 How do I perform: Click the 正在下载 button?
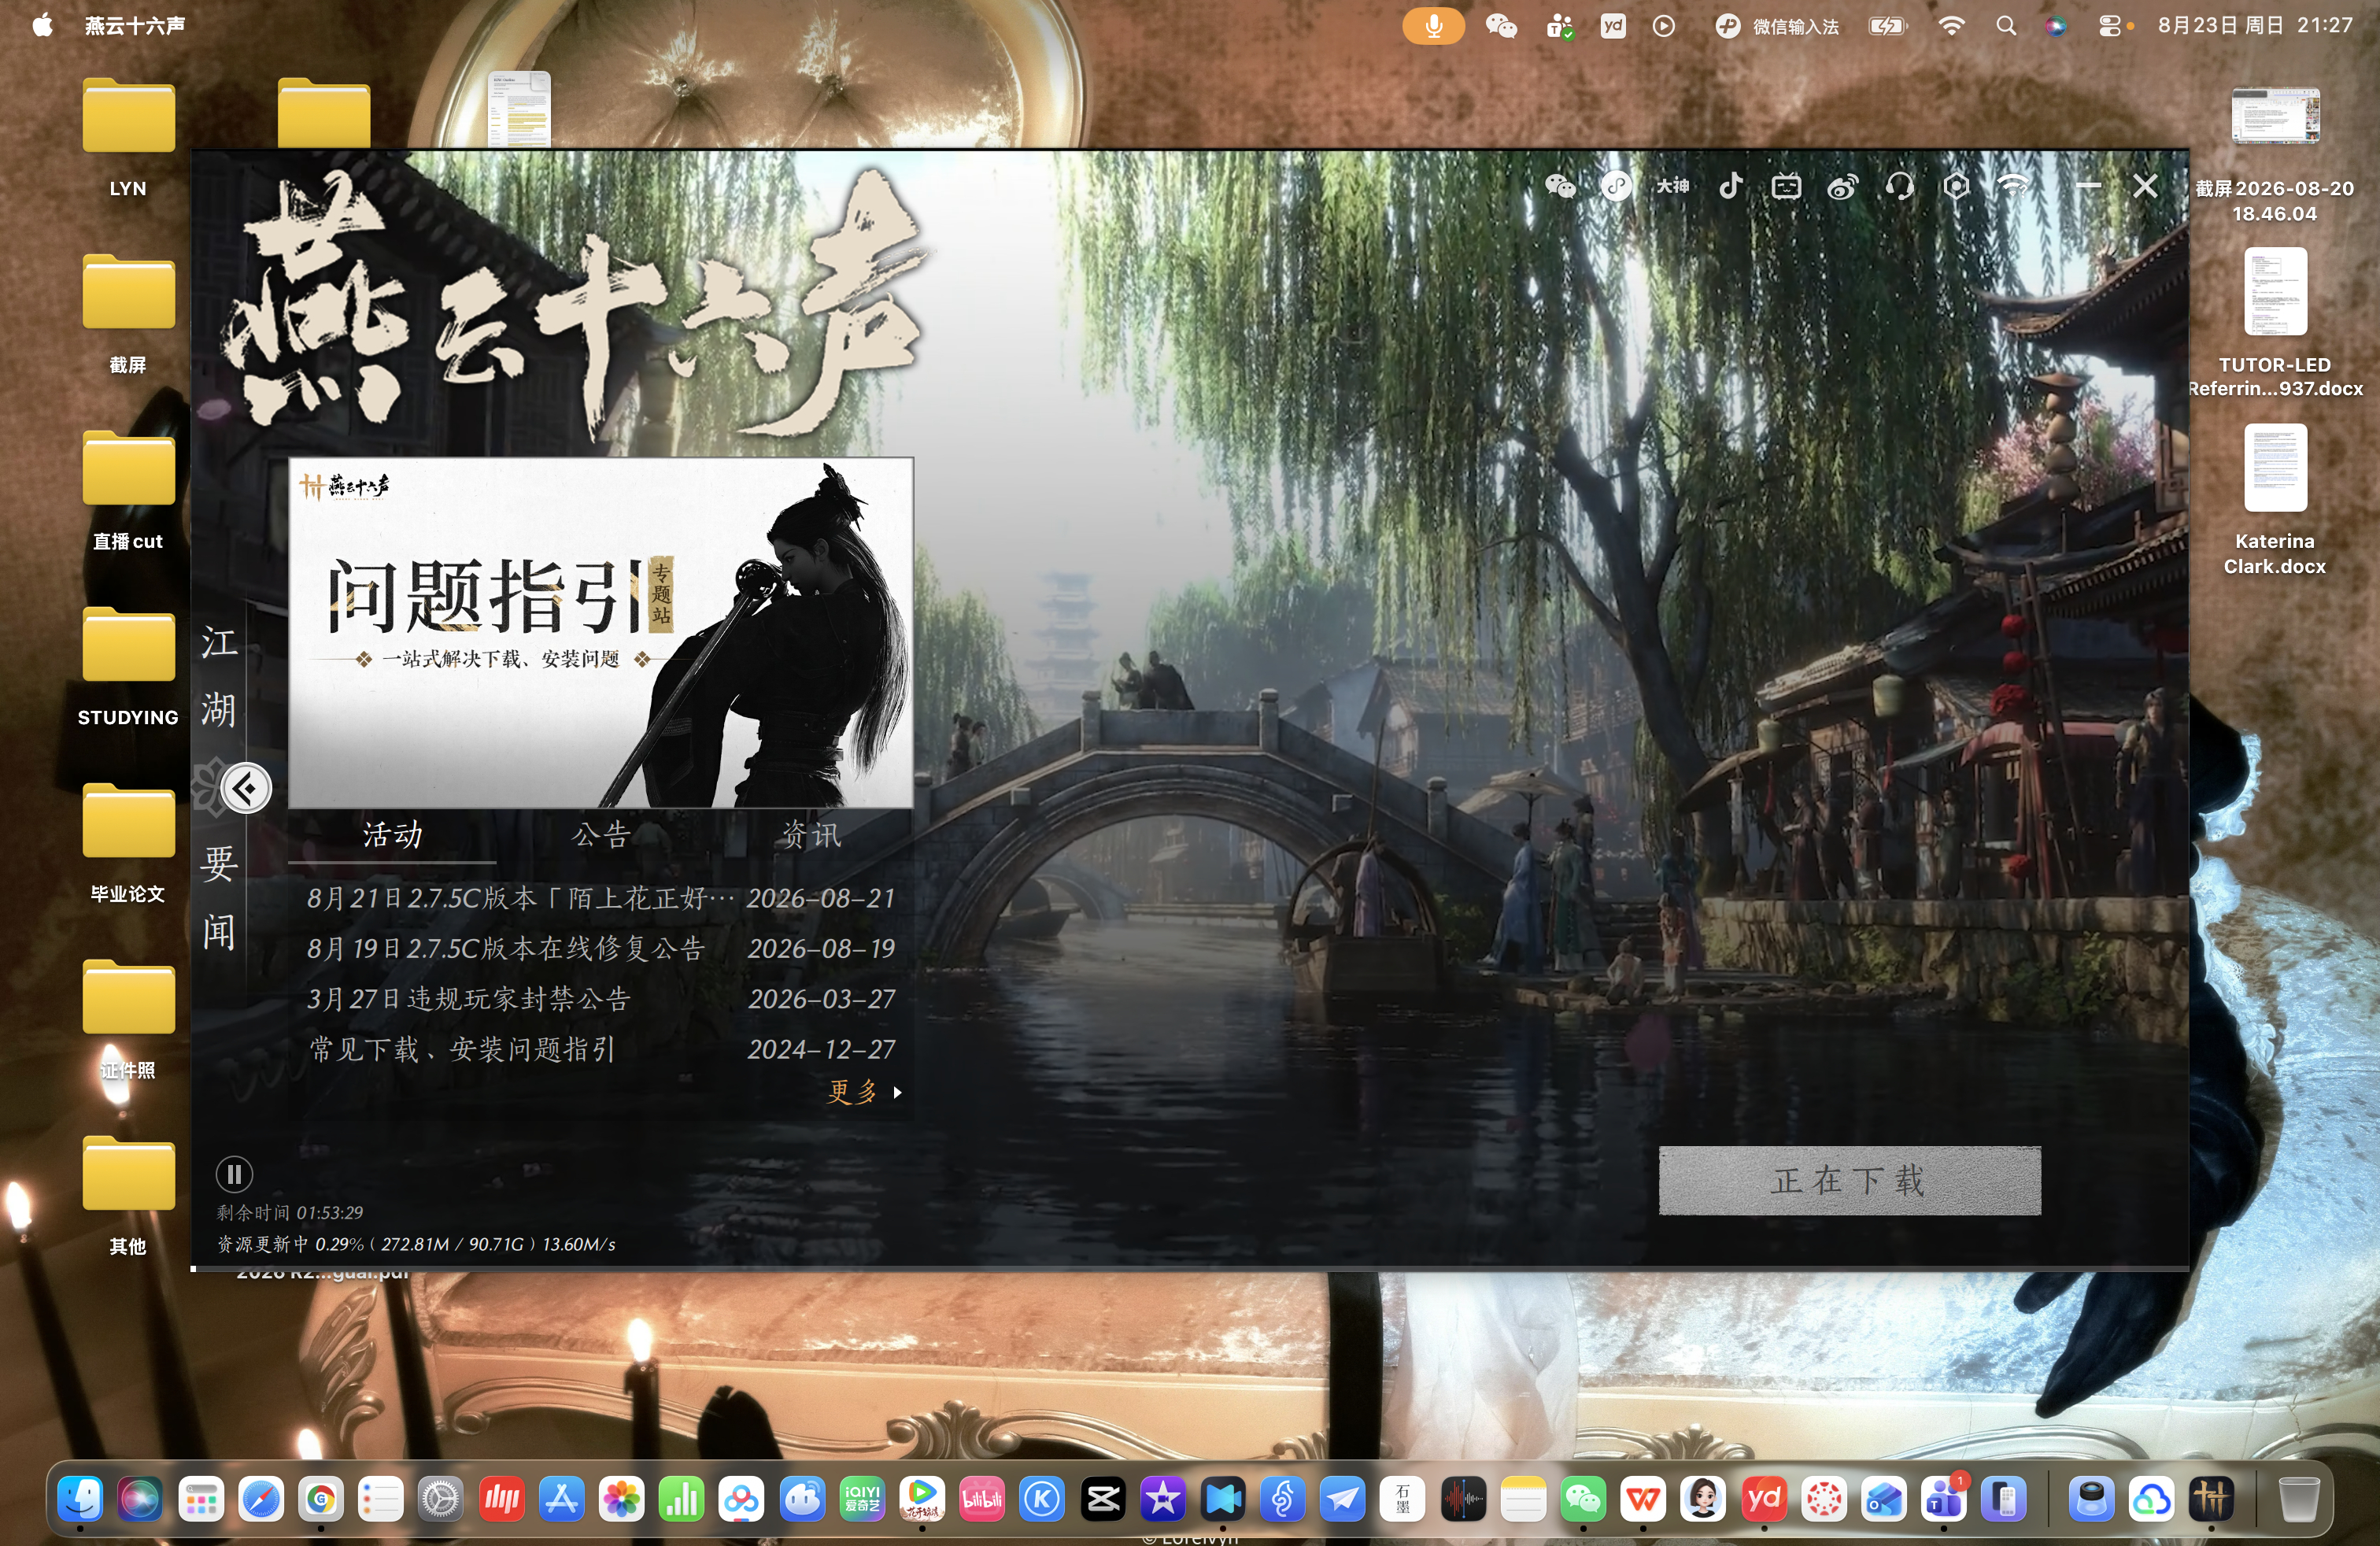pos(1849,1181)
